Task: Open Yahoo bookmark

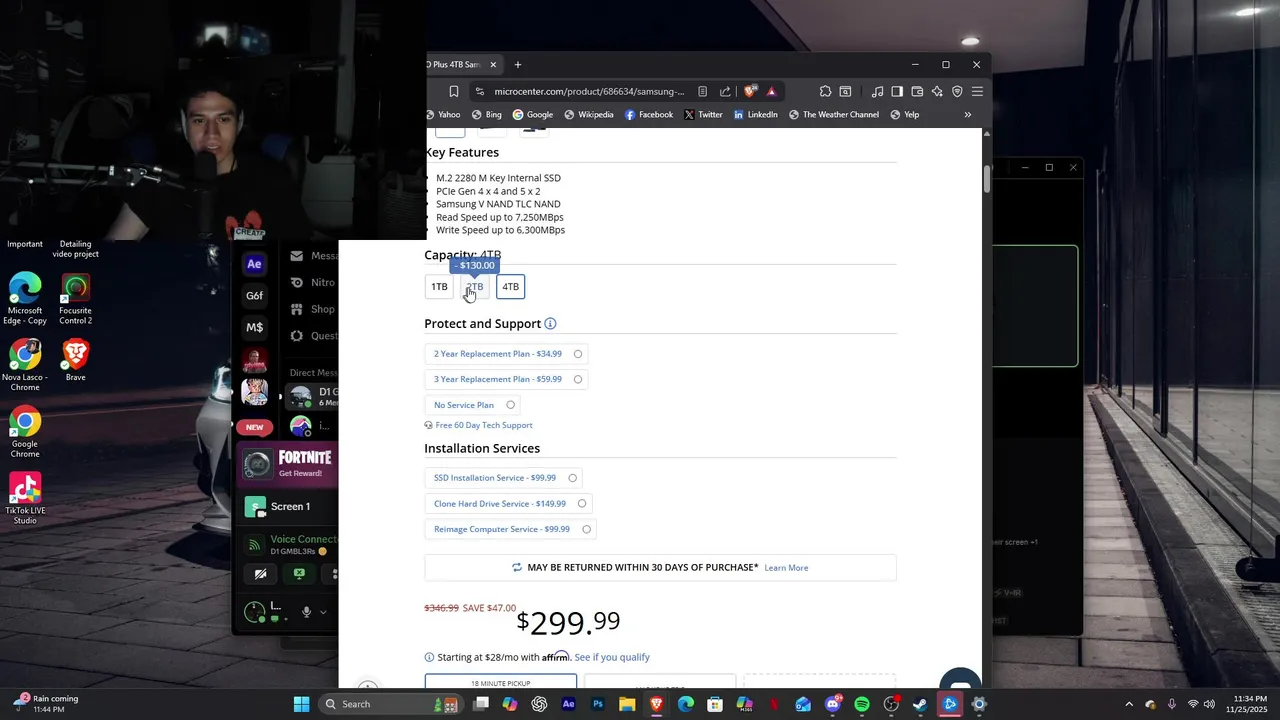Action: point(443,115)
